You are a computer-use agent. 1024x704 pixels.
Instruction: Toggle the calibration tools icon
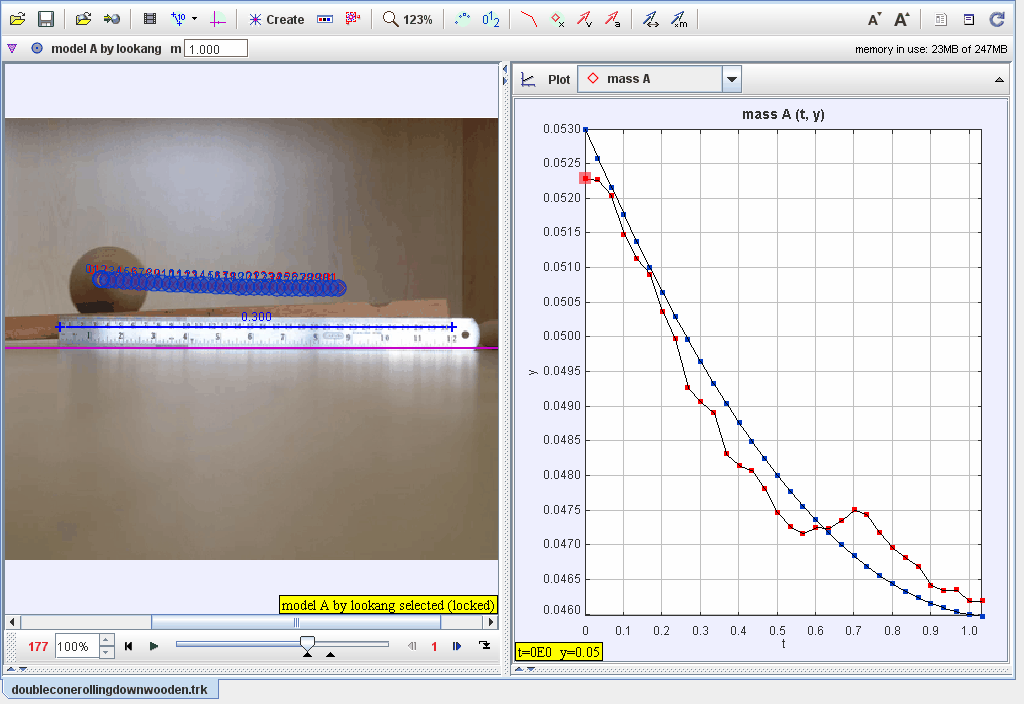(x=178, y=19)
